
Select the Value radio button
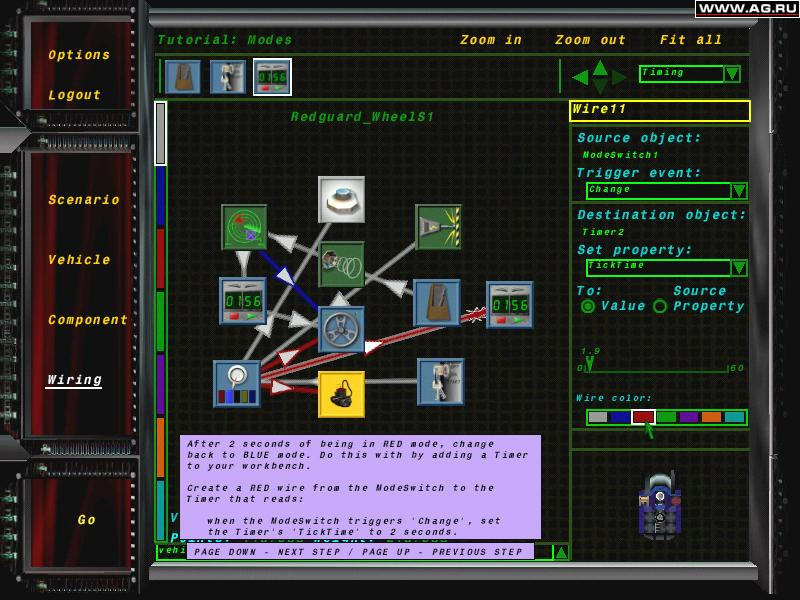pyautogui.click(x=588, y=306)
